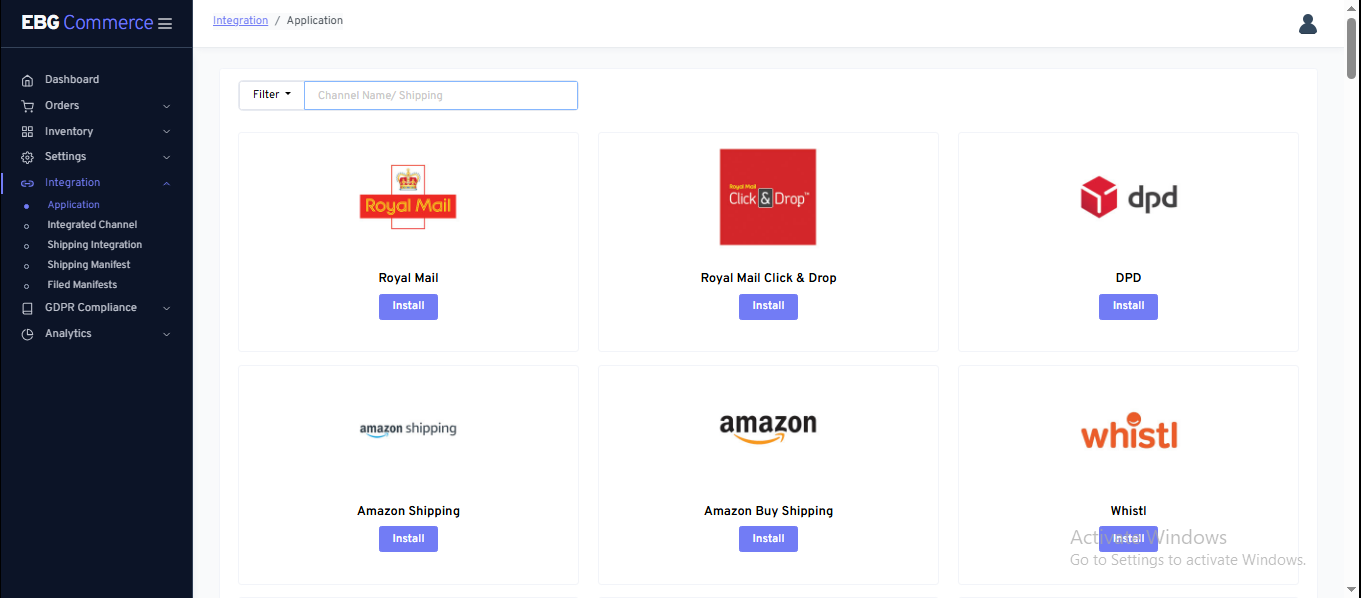
Task: Focus the Channel Name/Shipping search field
Action: point(440,95)
